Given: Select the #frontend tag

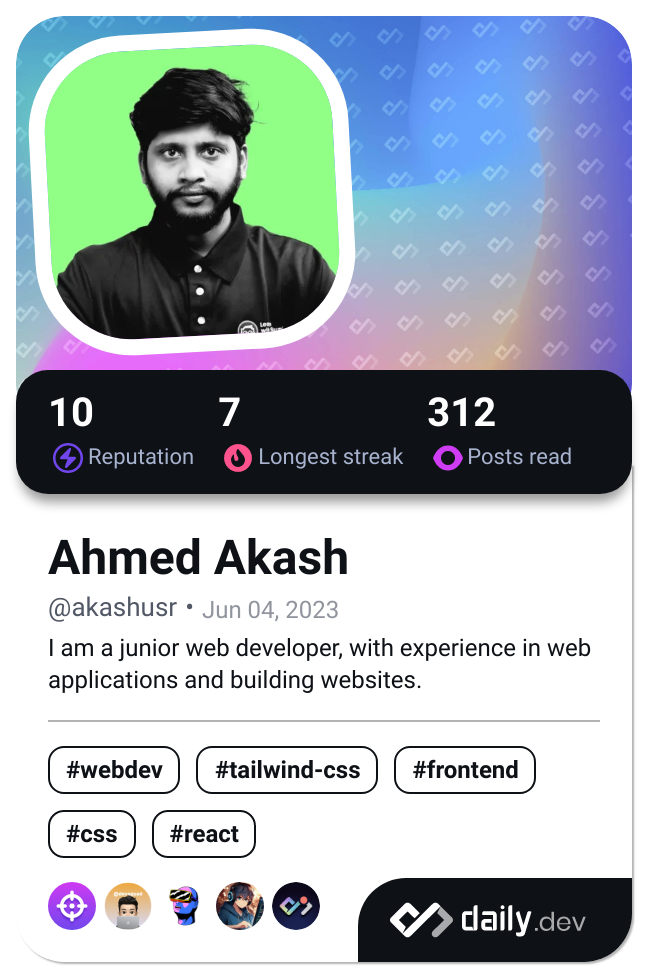Looking at the screenshot, I should tap(465, 770).
